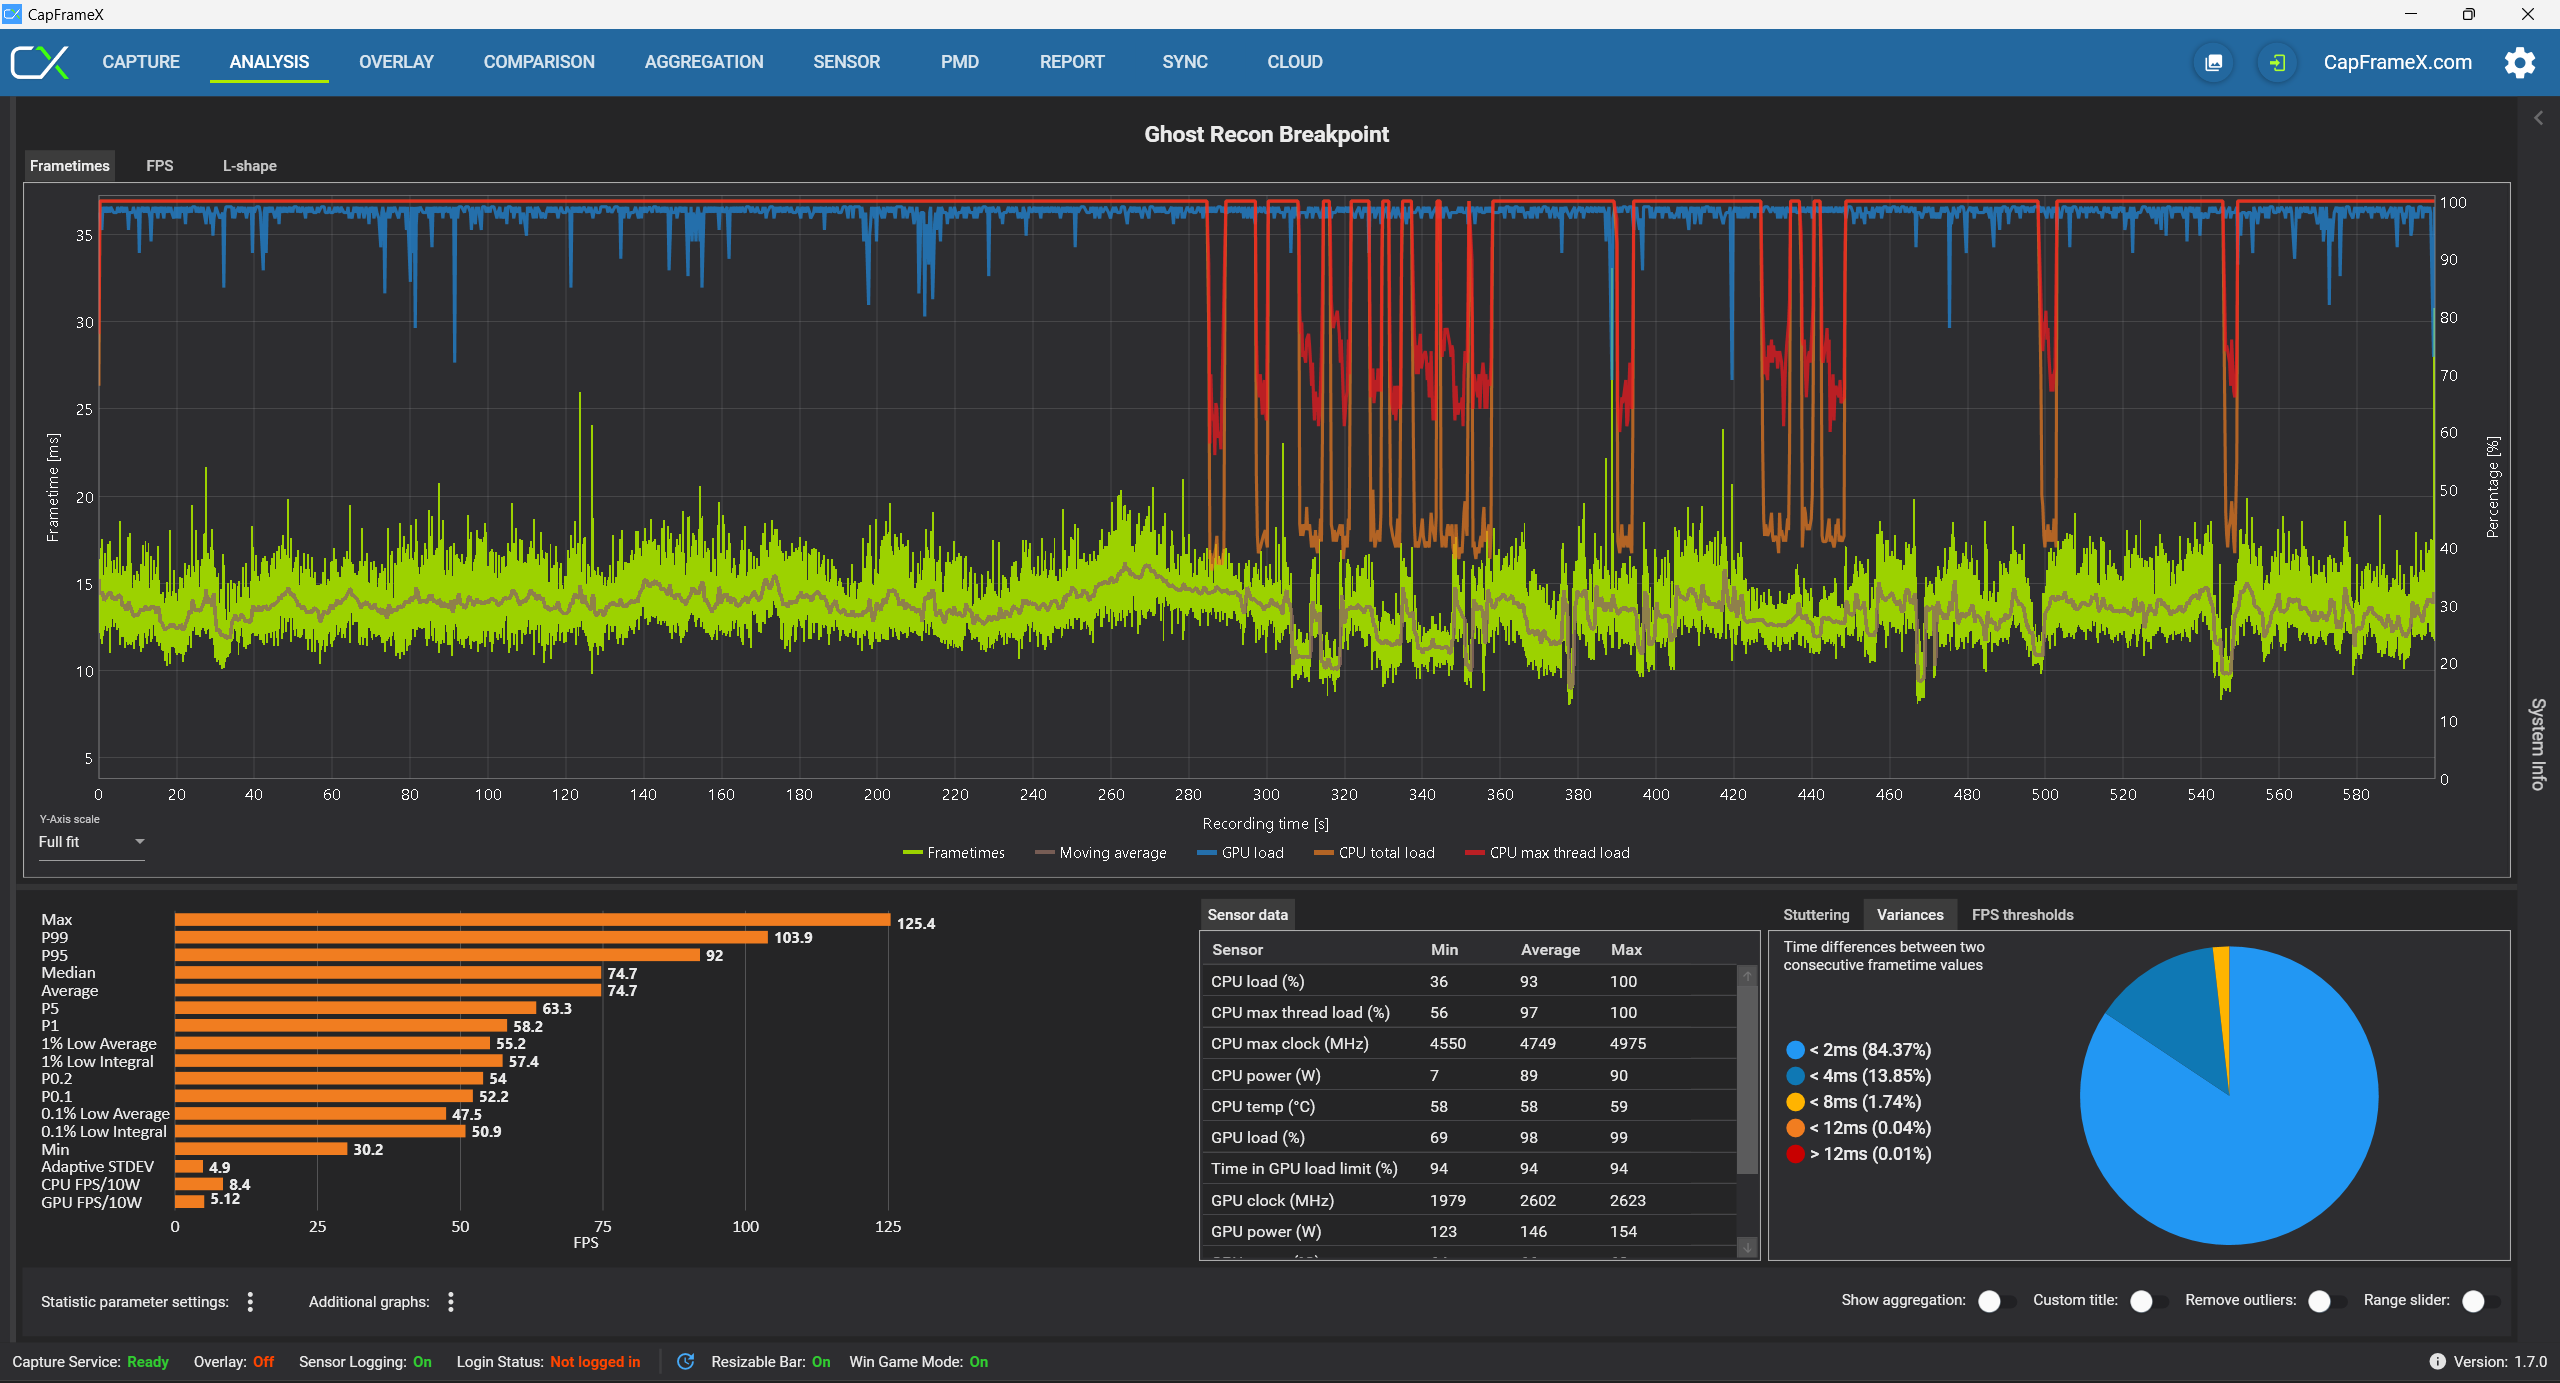This screenshot has height=1383, width=2560.
Task: Open the CapFrameX.com link
Action: pyautogui.click(x=2397, y=62)
